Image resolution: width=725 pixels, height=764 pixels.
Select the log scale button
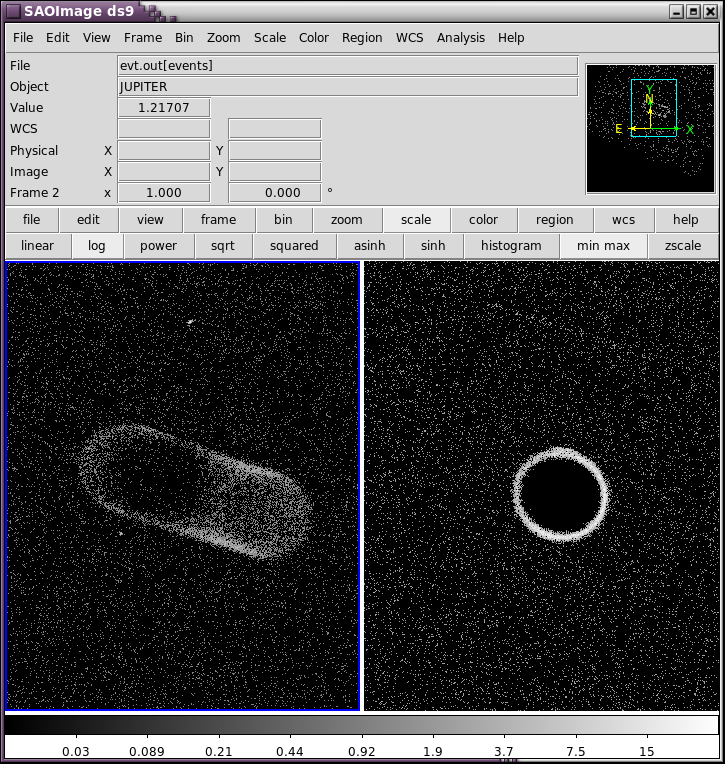coord(97,246)
